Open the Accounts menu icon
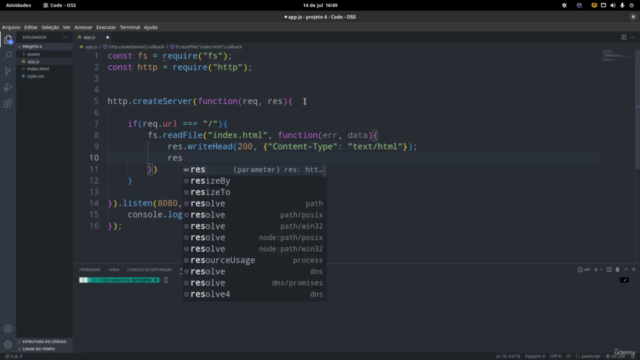The image size is (640, 360). [8, 329]
